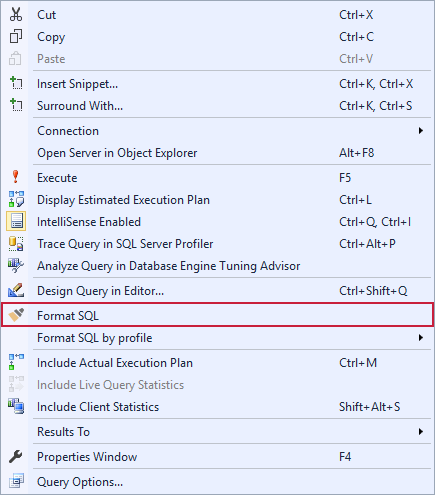This screenshot has height=495, width=435.
Task: Click the Design Query in Editor icon
Action: pos(16,290)
